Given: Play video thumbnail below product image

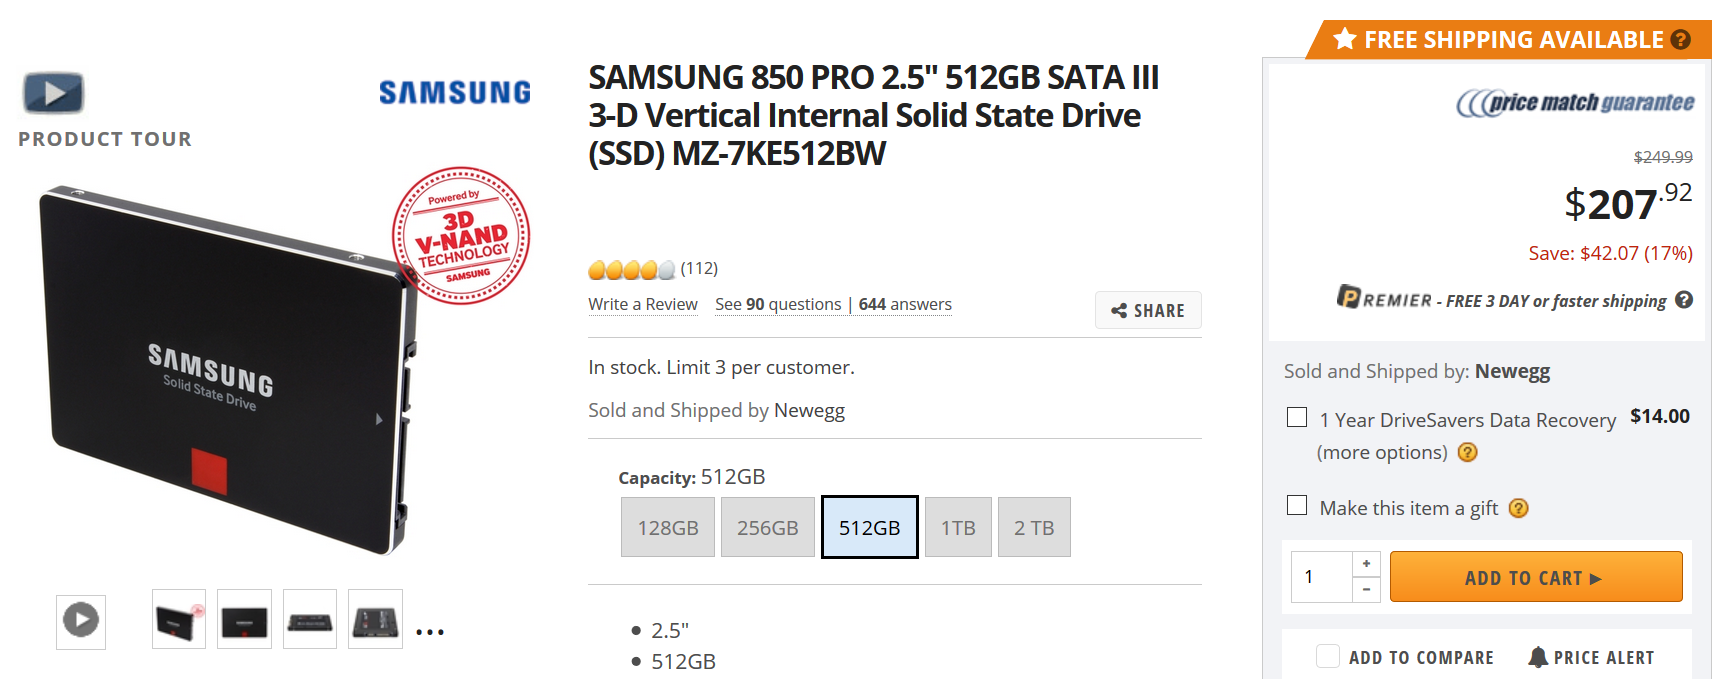Looking at the screenshot, I should tap(81, 620).
